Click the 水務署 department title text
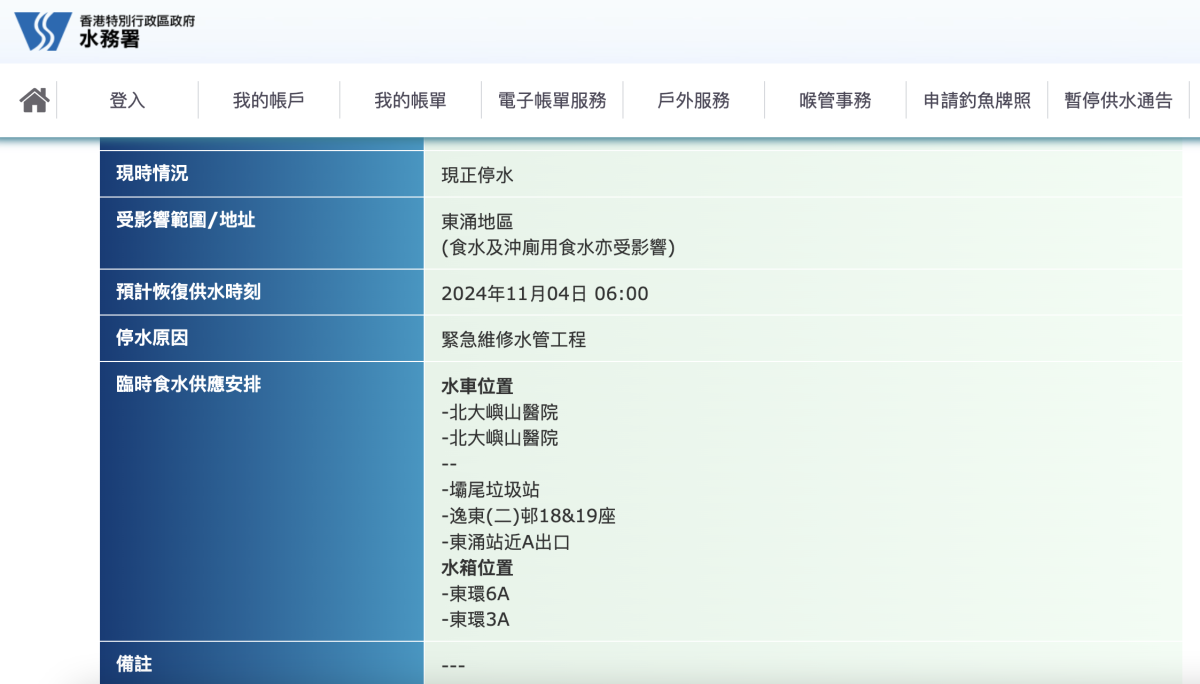 (109, 40)
